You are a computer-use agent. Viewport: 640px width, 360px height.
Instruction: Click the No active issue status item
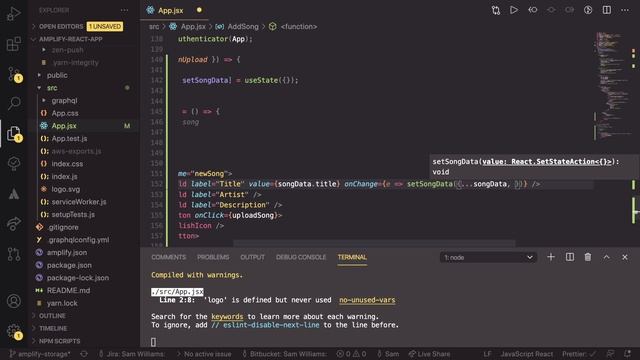pos(204,354)
